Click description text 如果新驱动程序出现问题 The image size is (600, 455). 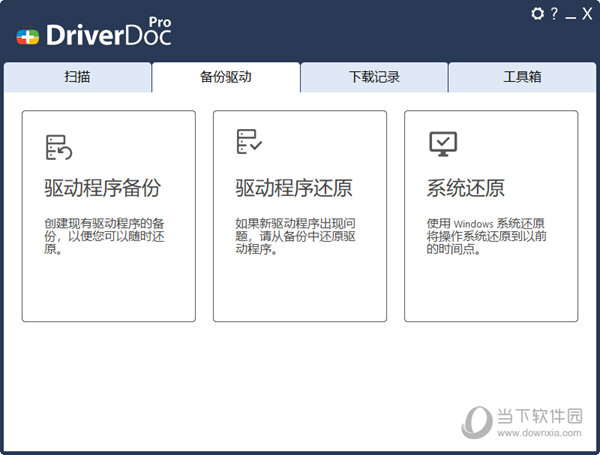(x=295, y=236)
